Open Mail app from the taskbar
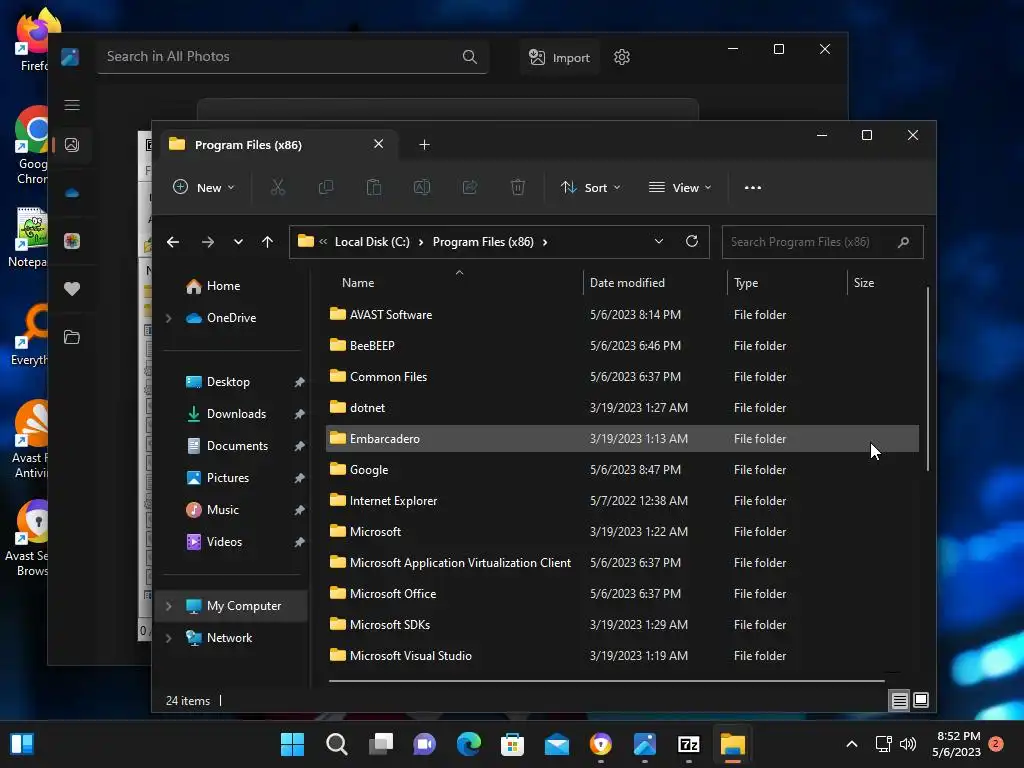The image size is (1024, 768). tap(556, 744)
